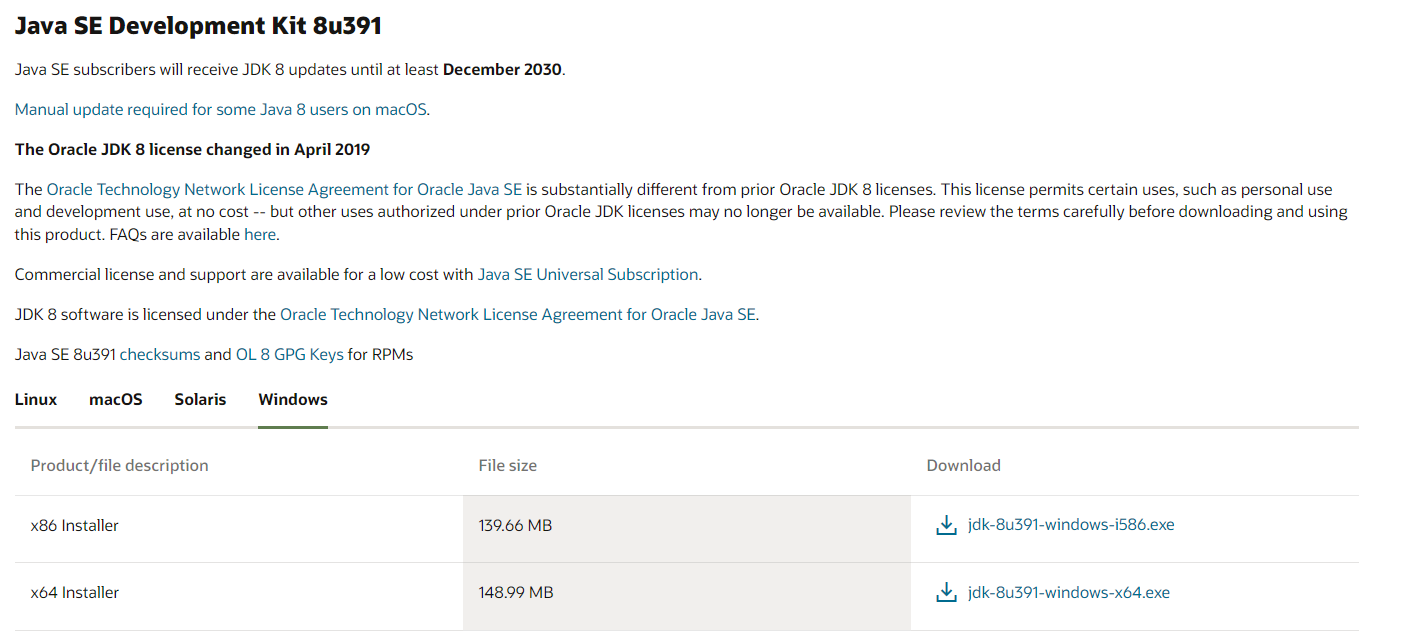This screenshot has width=1420, height=644.
Task: Download jdk-8u391-windows-i586.exe file link
Action: pos(1071,525)
